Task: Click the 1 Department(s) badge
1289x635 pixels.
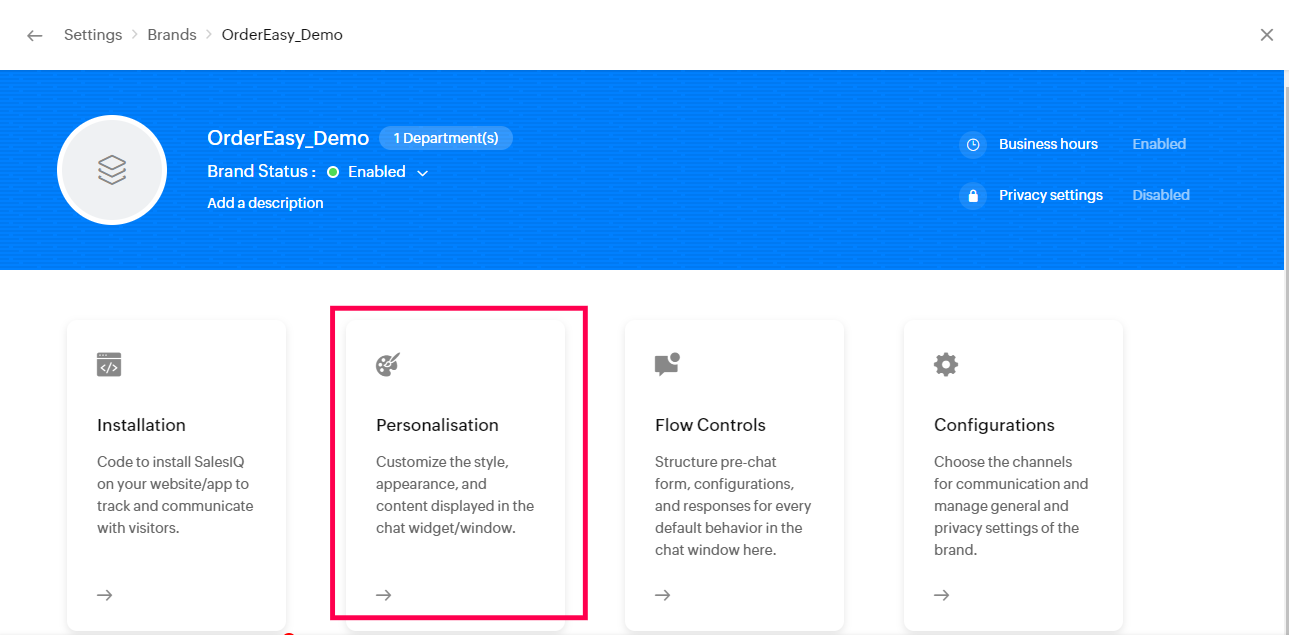Action: click(x=445, y=138)
